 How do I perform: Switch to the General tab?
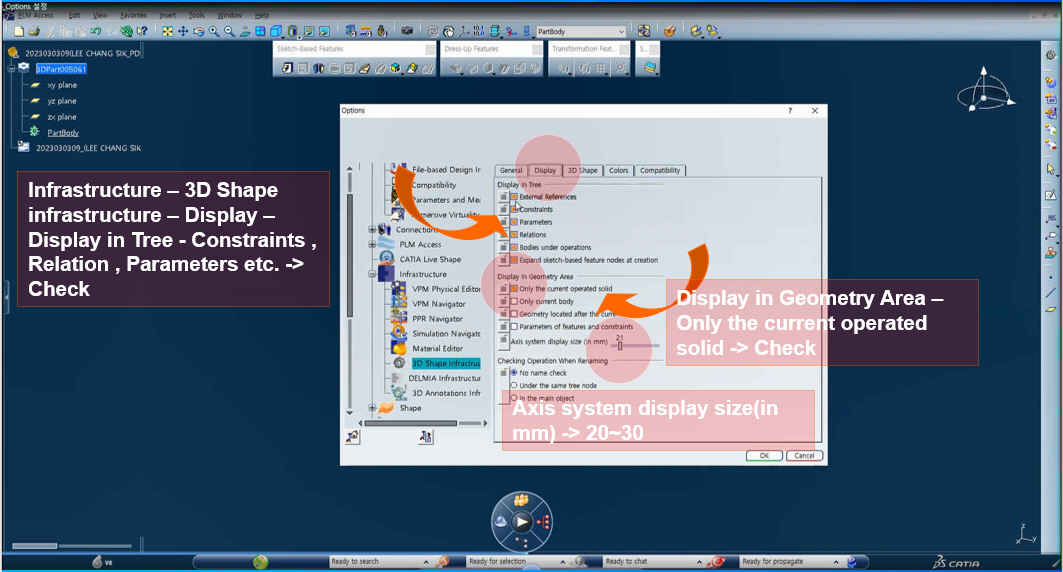click(x=511, y=170)
